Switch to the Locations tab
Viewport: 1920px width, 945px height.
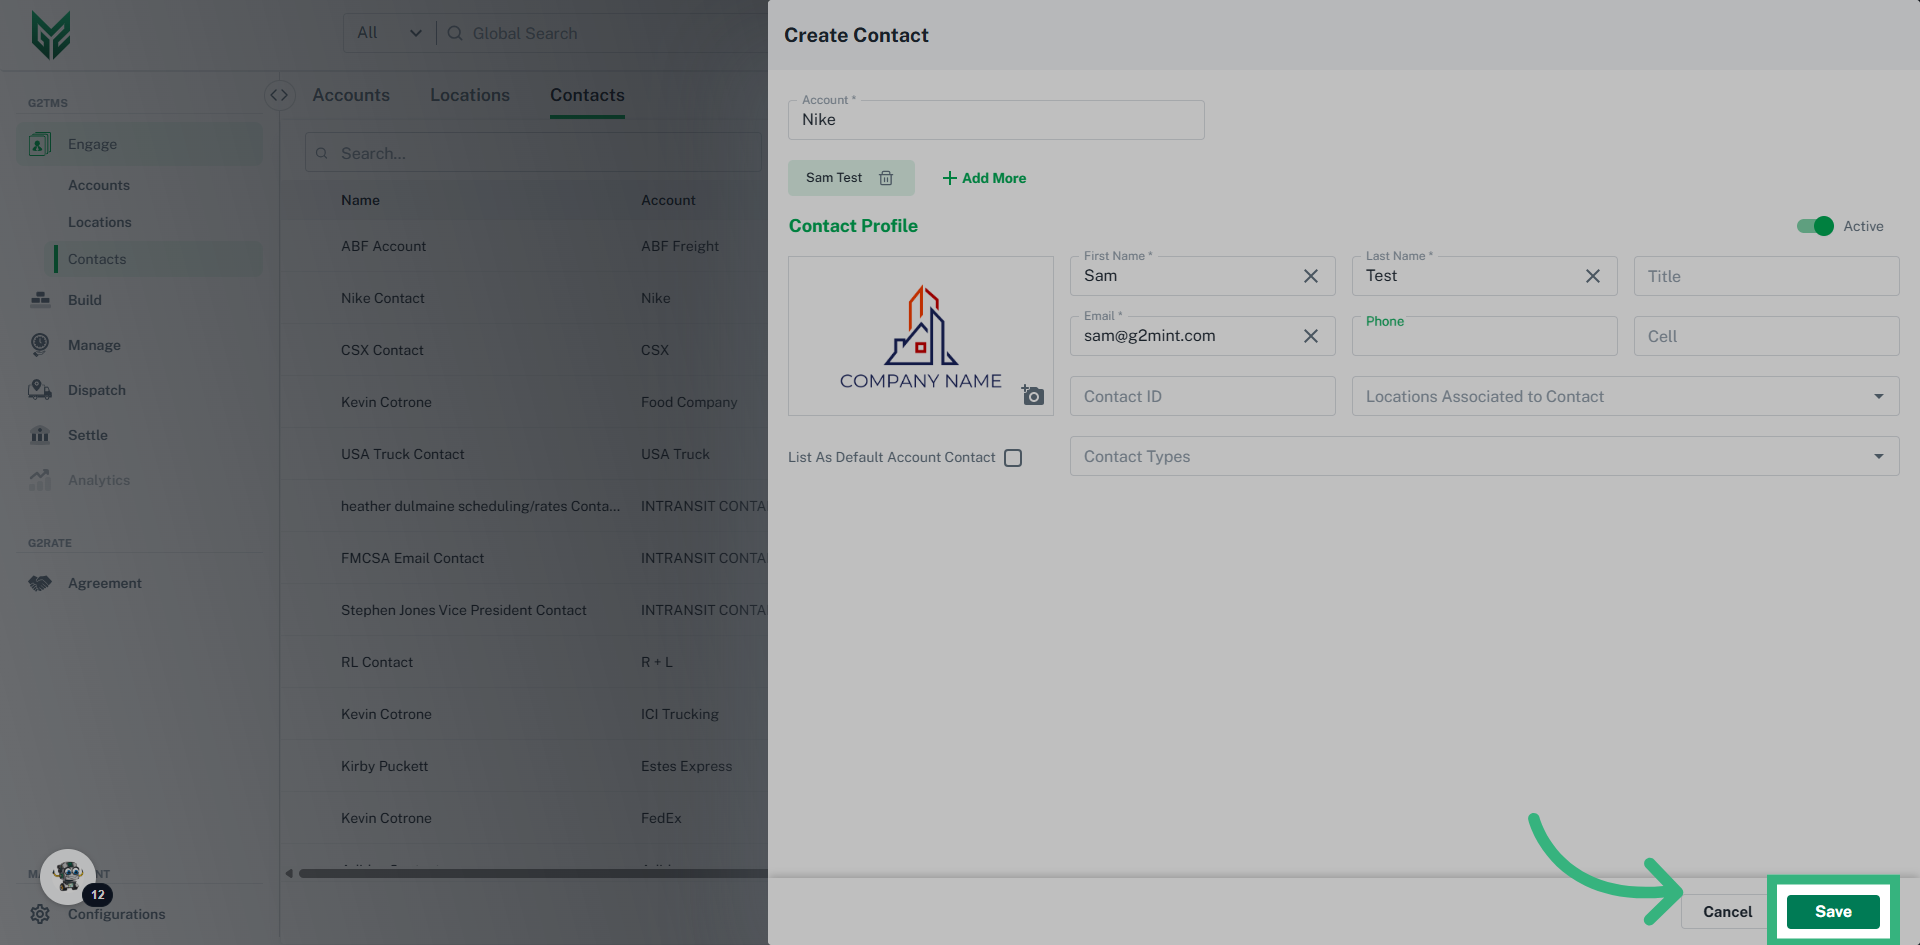[x=470, y=95]
